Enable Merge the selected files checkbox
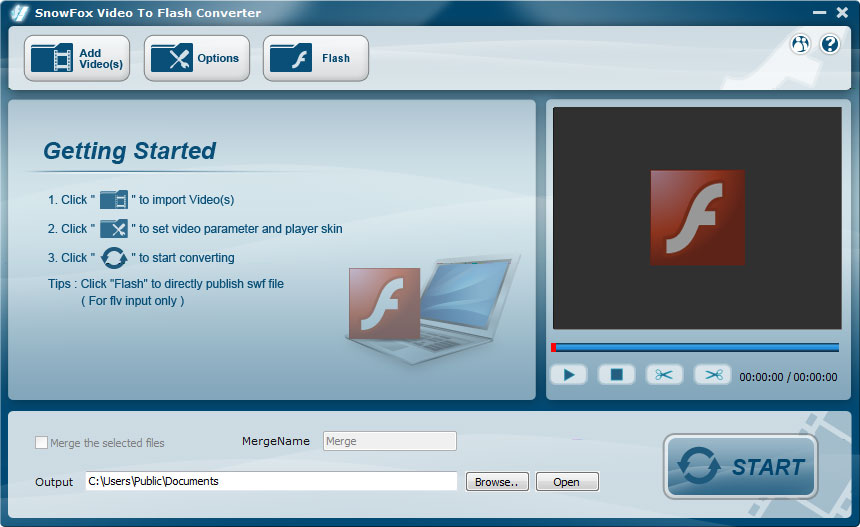This screenshot has height=527, width=860. (x=42, y=442)
